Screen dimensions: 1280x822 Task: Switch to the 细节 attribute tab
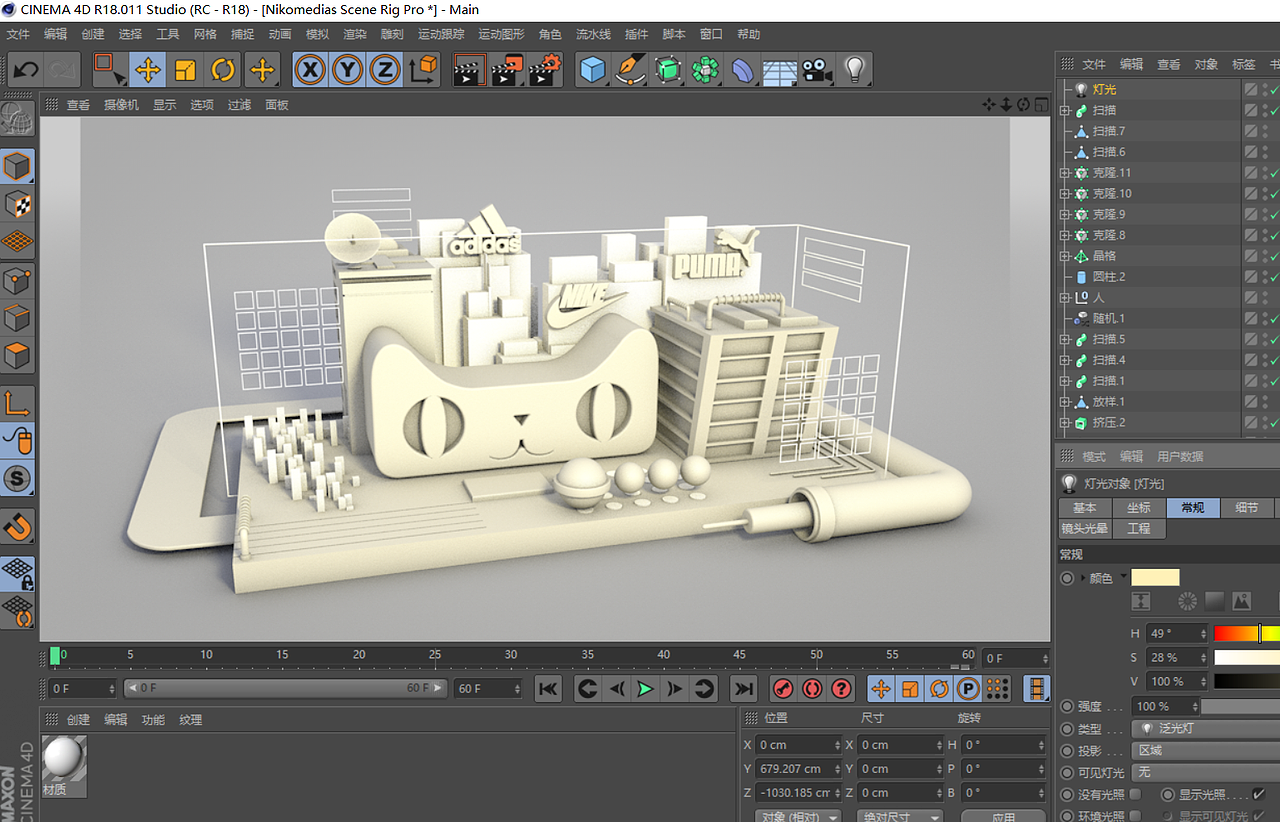click(1247, 507)
